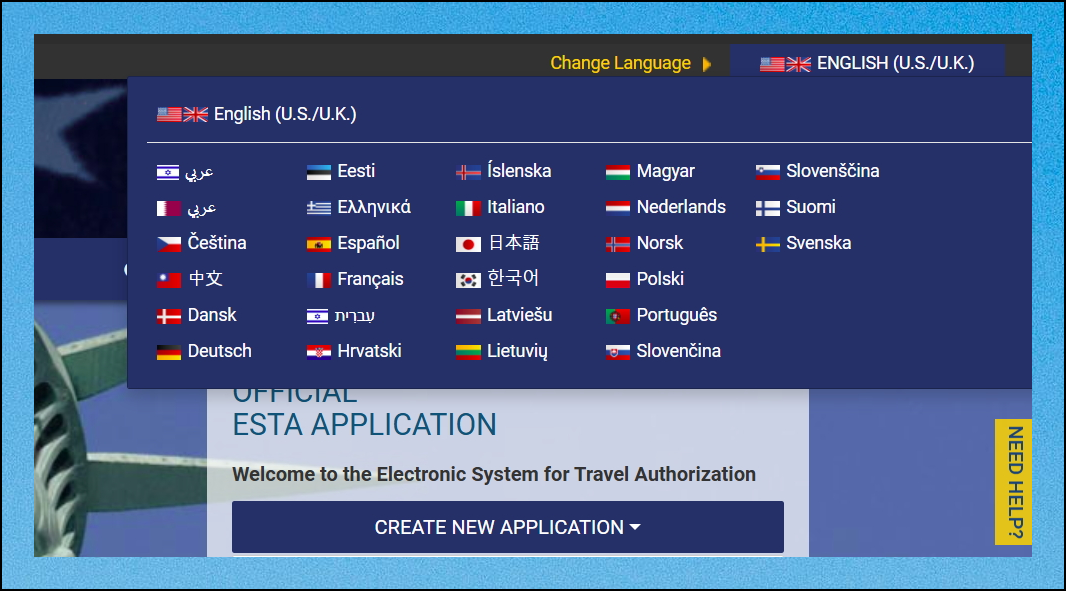Set language to Lietuvių
The width and height of the screenshot is (1066, 591).
(517, 351)
